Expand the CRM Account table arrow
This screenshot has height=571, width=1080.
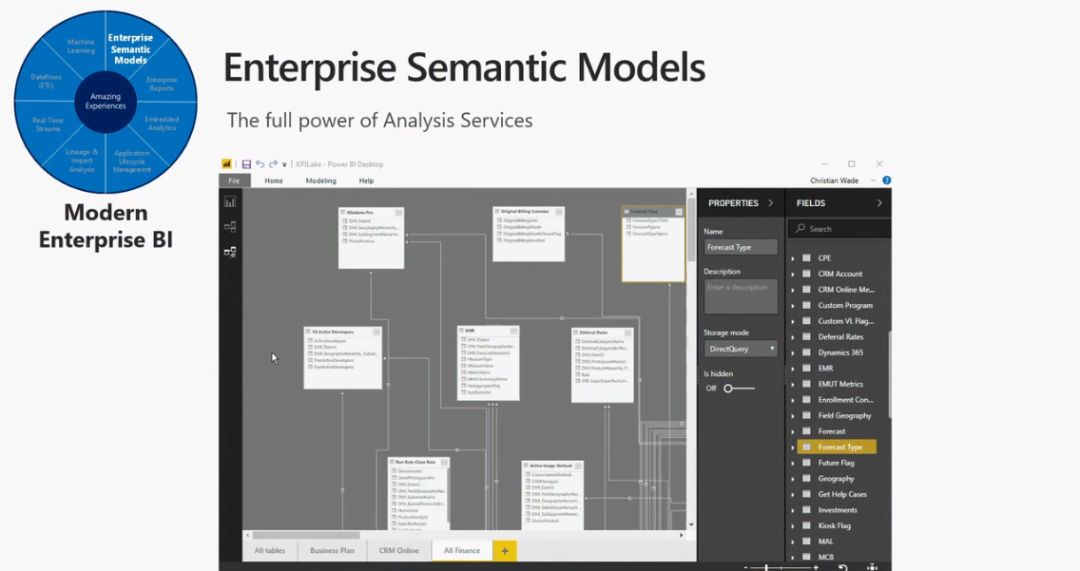click(x=793, y=274)
